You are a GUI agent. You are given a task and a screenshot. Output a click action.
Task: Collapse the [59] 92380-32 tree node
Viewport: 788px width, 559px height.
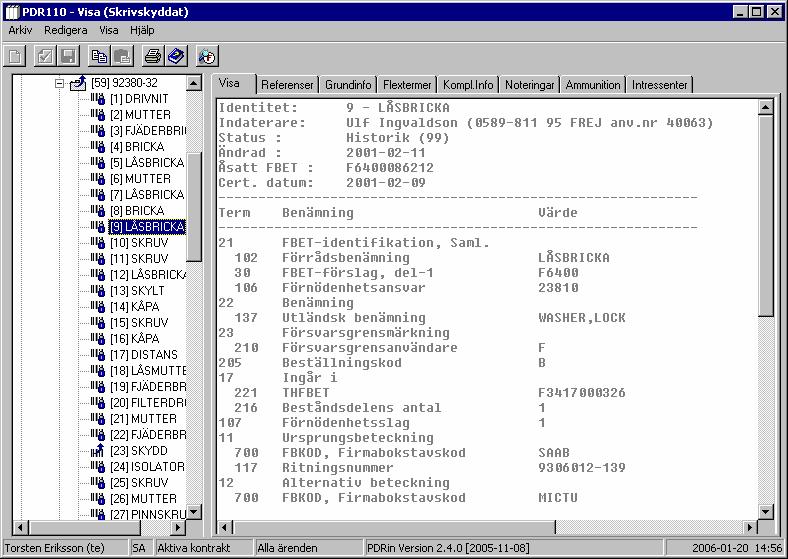pyautogui.click(x=59, y=83)
